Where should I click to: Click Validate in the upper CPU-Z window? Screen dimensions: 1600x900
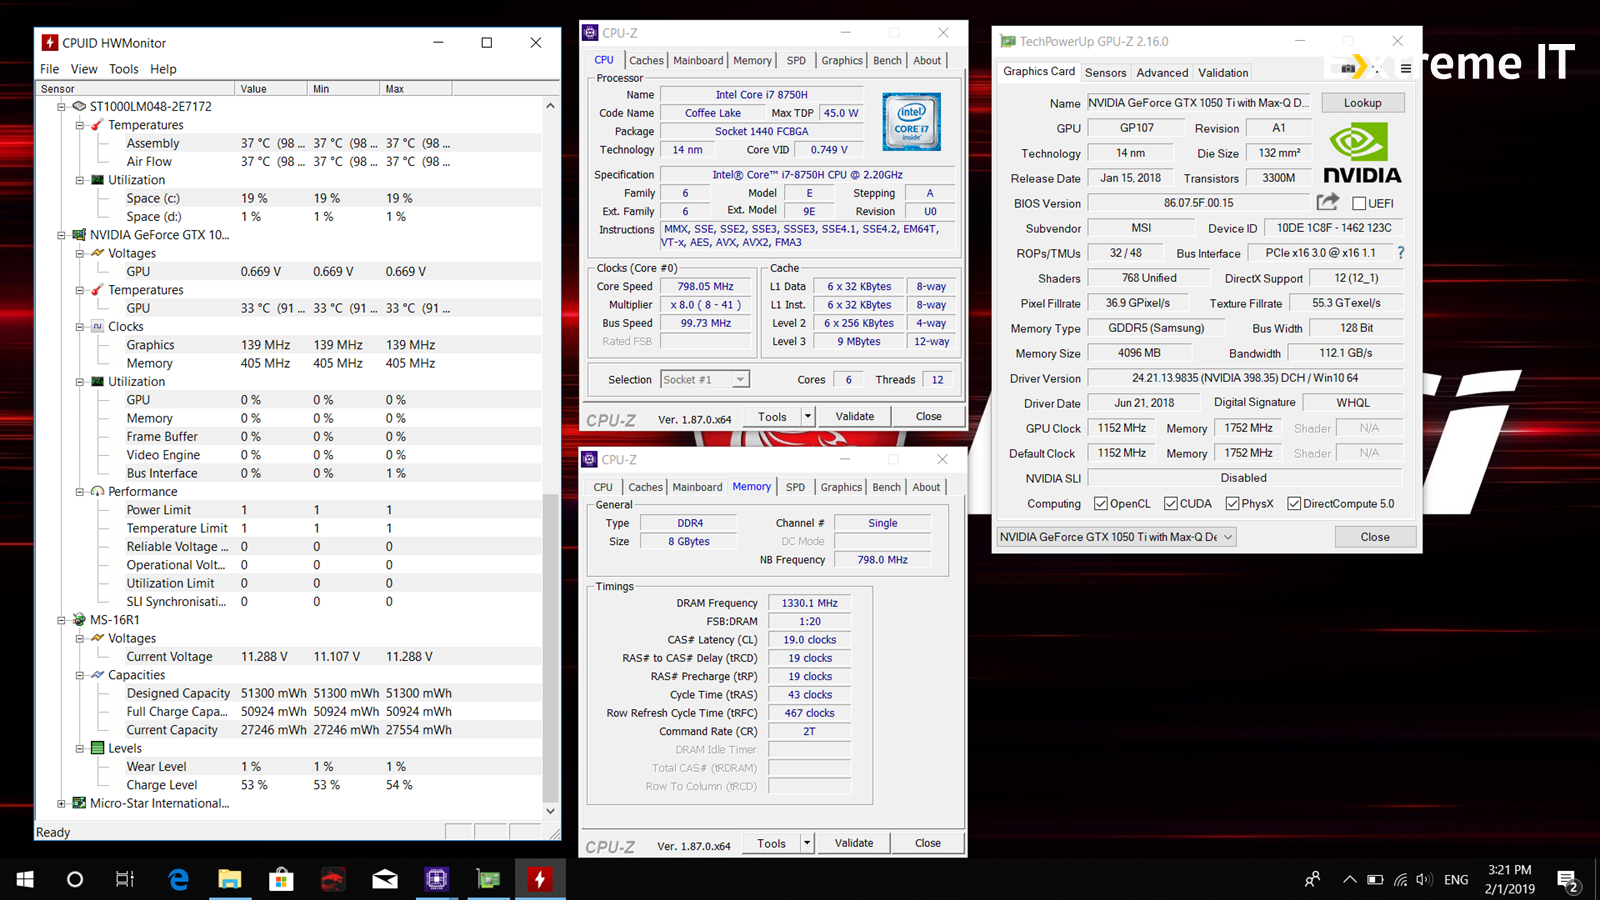[x=855, y=416]
